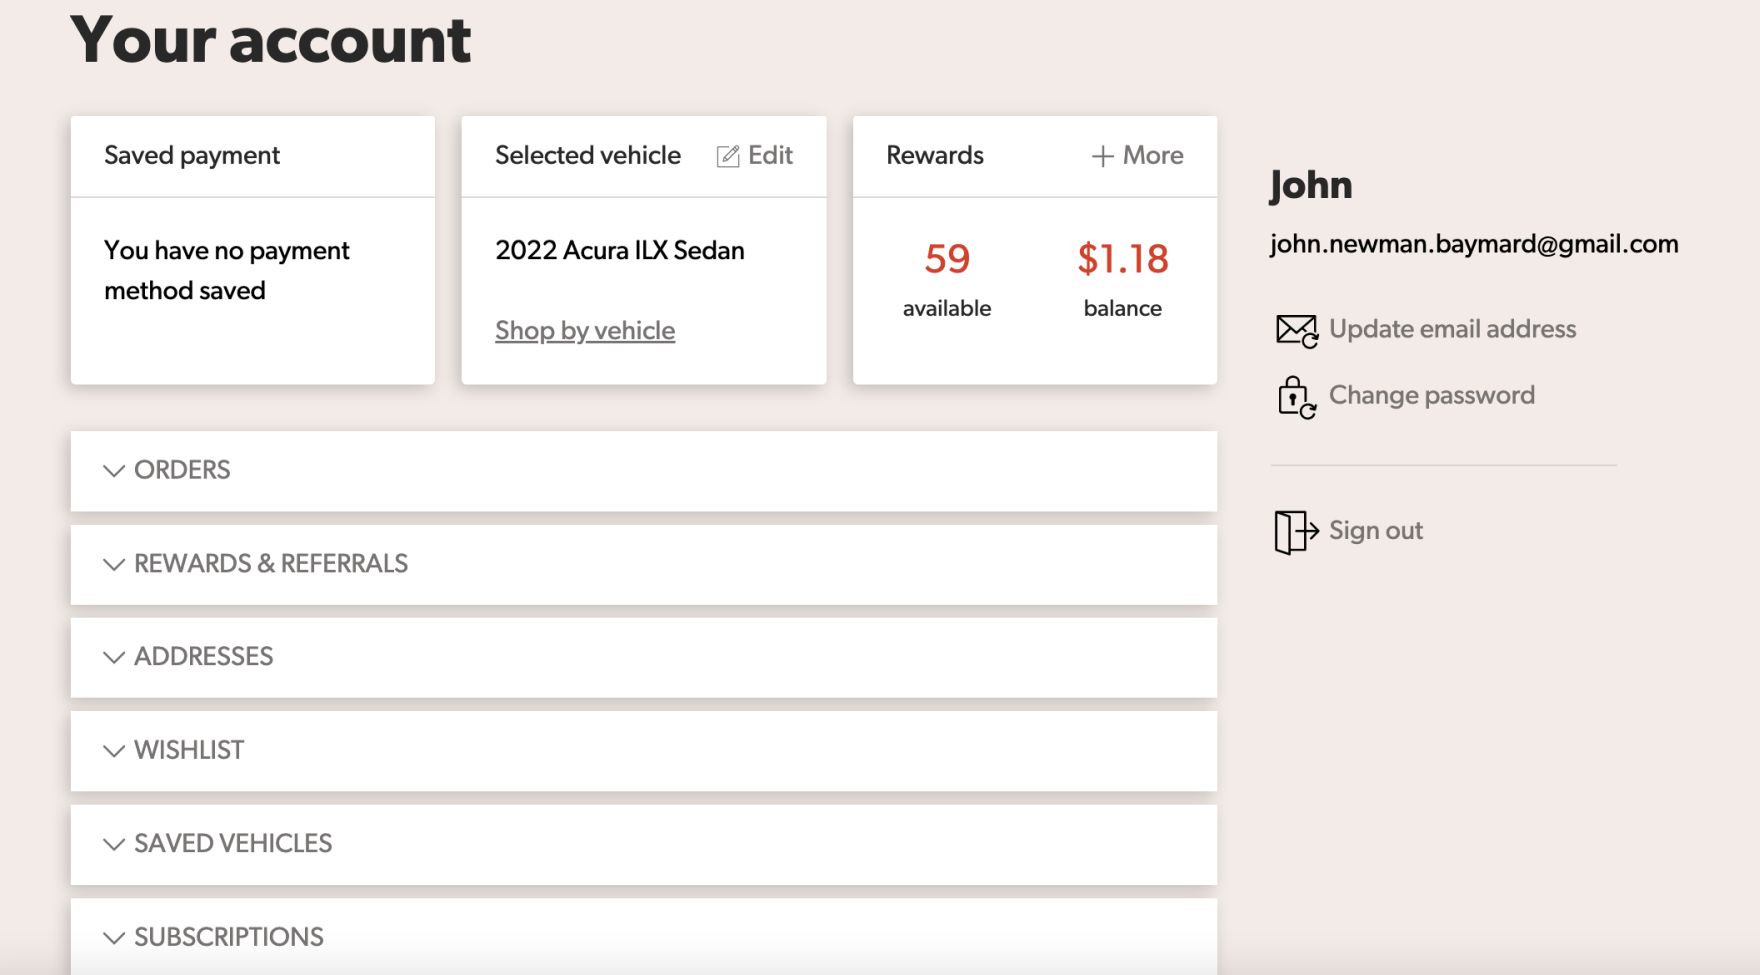The height and width of the screenshot is (975, 1760).
Task: Click the plus icon next to More
Action: click(x=1102, y=156)
